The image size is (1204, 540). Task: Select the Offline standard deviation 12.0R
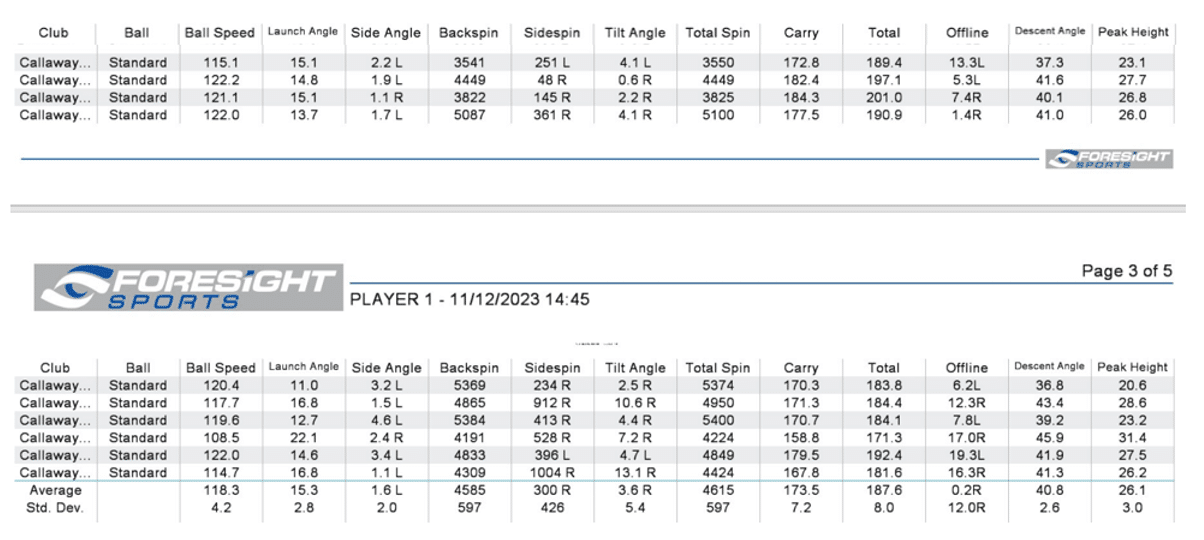967,508
